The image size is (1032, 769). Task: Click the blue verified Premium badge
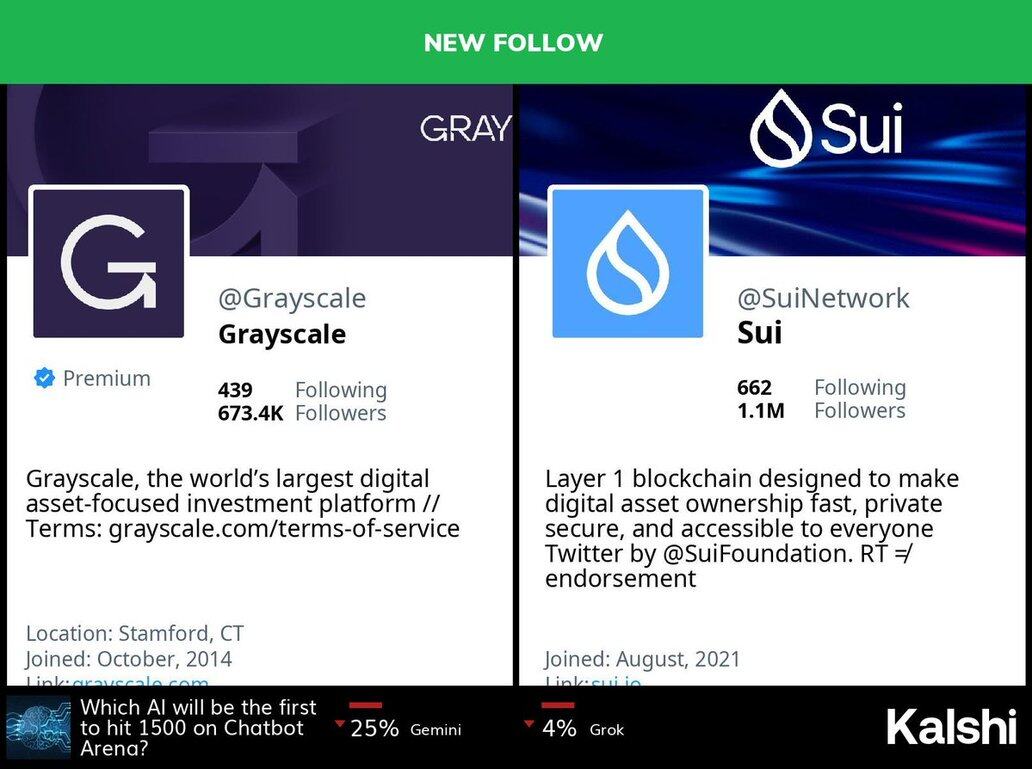[44, 378]
